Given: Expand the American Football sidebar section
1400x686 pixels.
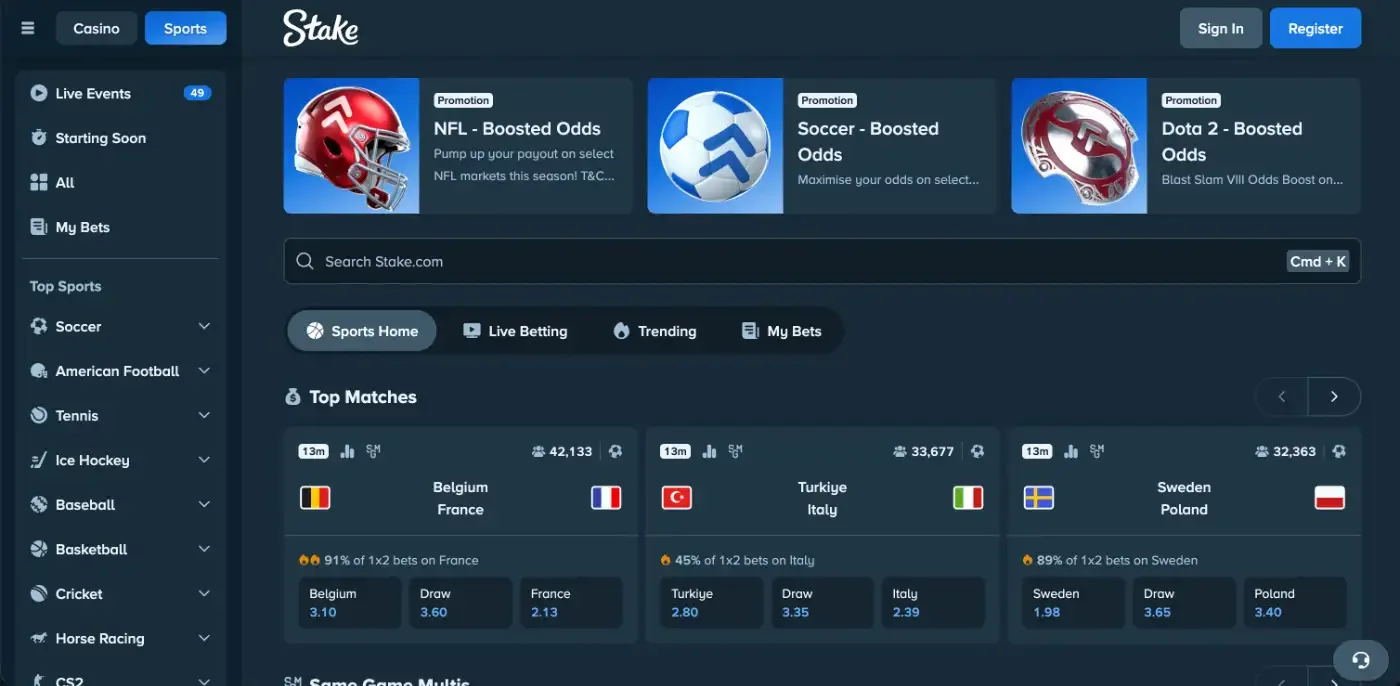Looking at the screenshot, I should click(x=204, y=371).
